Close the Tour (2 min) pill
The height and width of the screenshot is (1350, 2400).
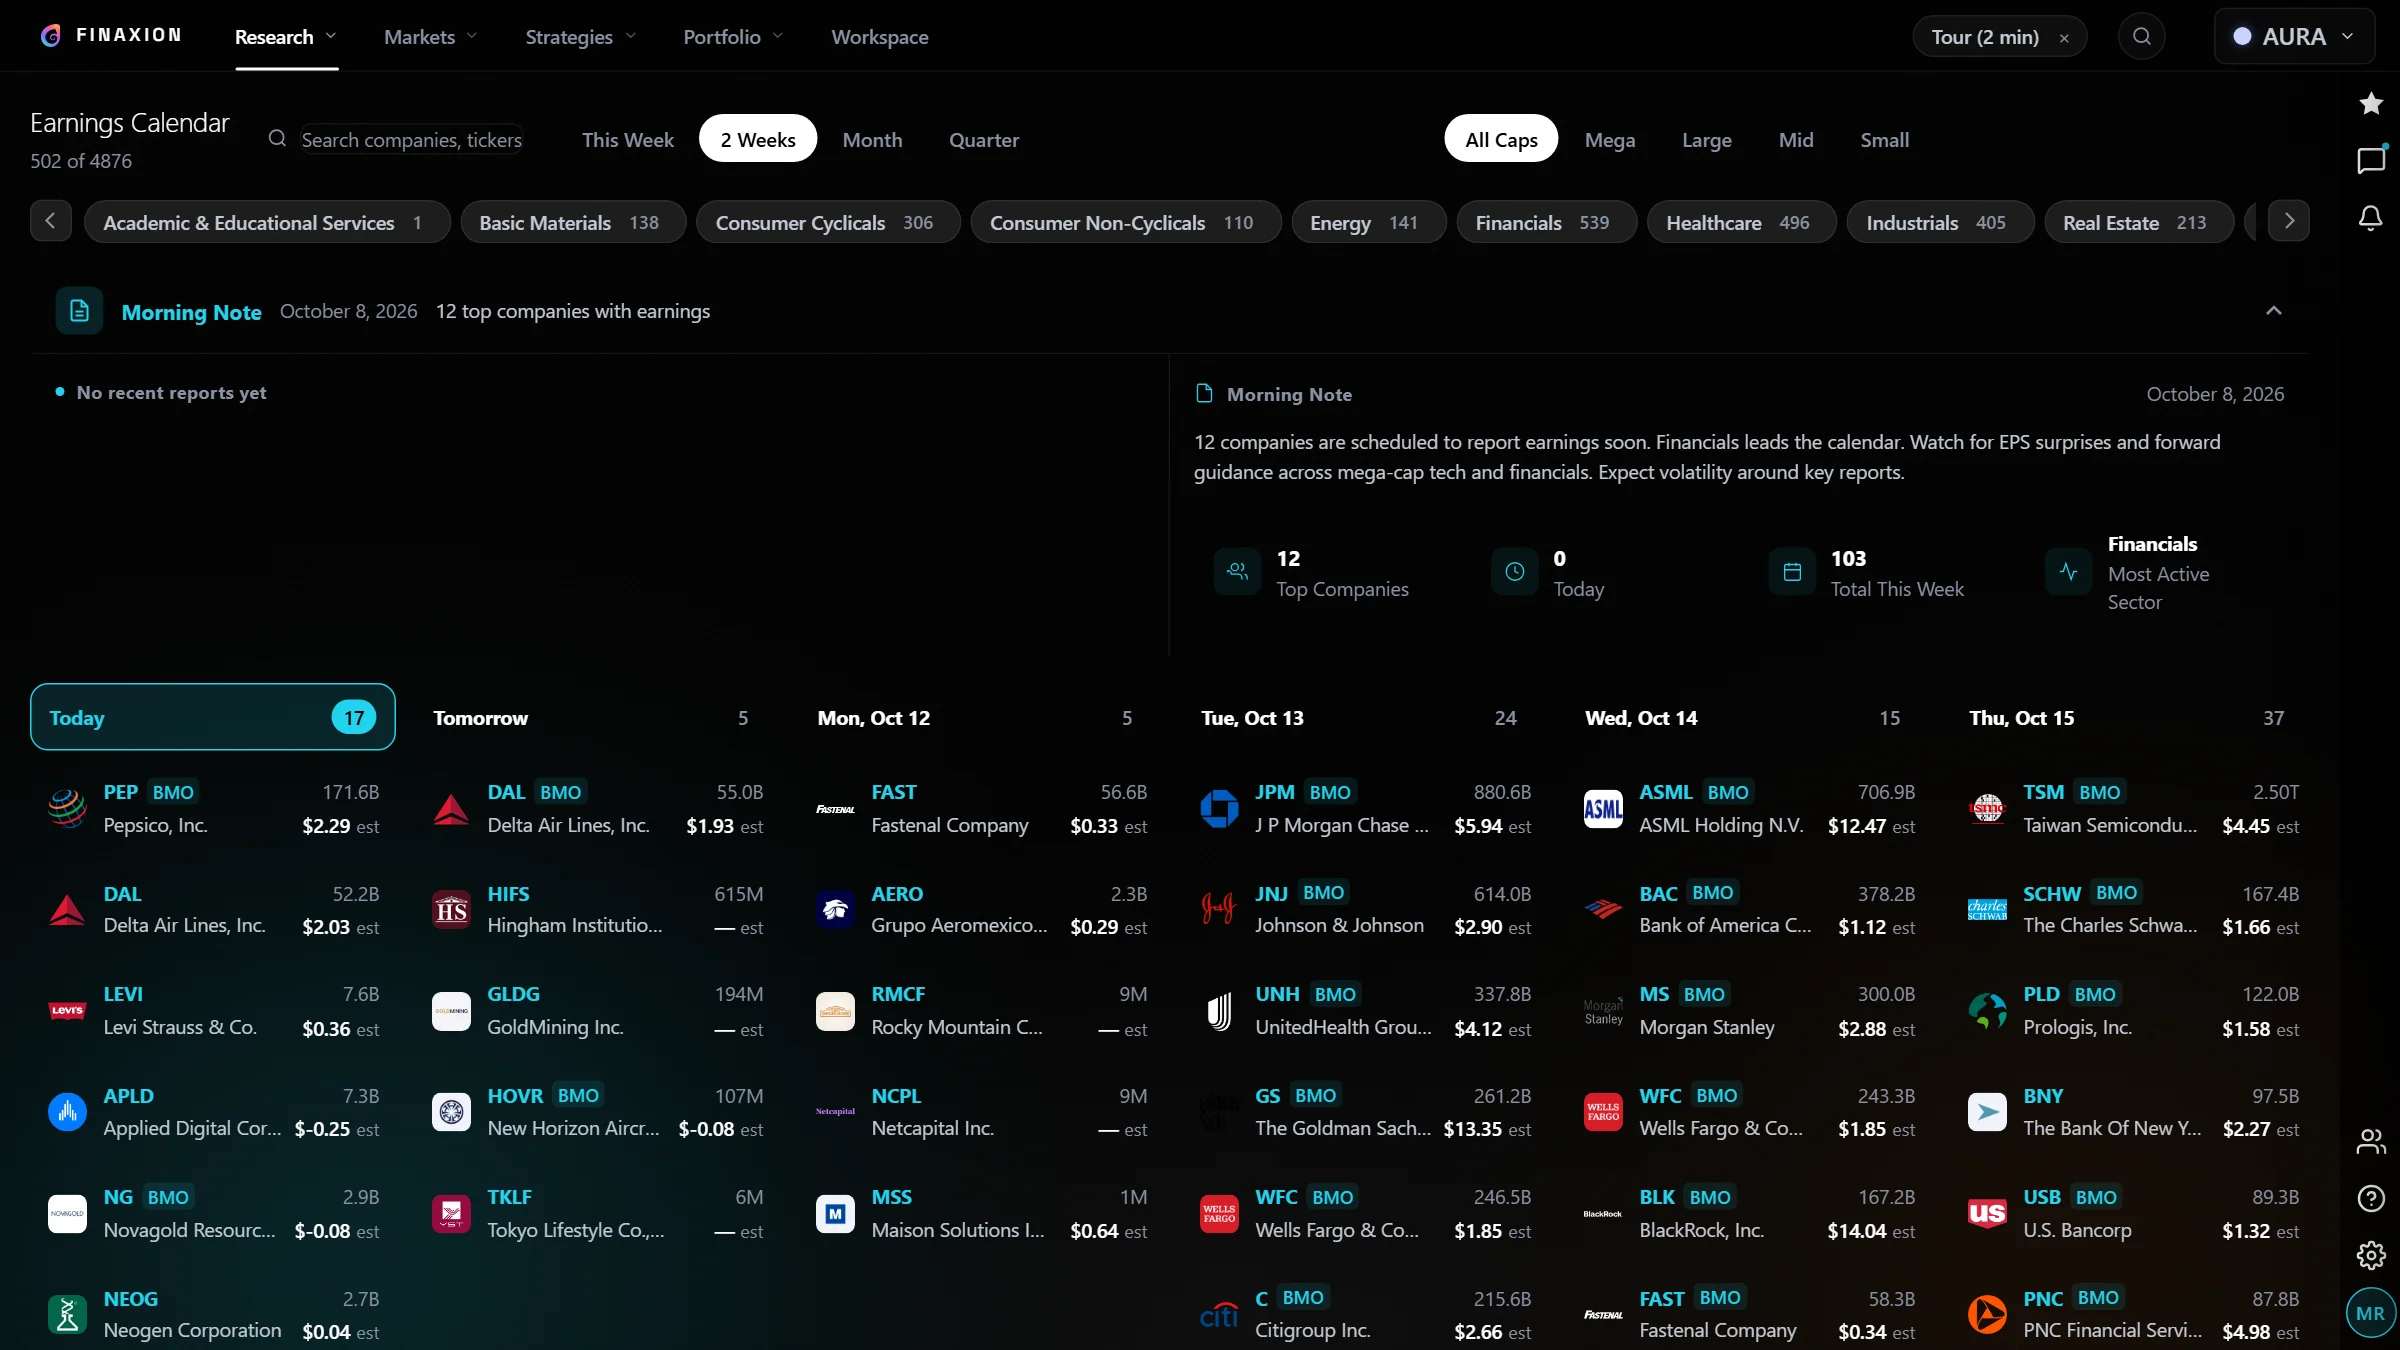pos(2064,38)
